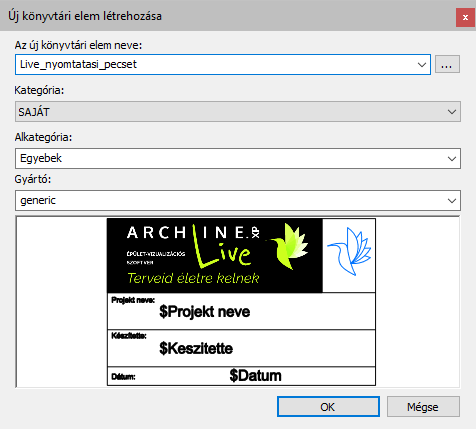Click the Terveid életre kelnek slogan
476x429 pixels.
pos(193,278)
